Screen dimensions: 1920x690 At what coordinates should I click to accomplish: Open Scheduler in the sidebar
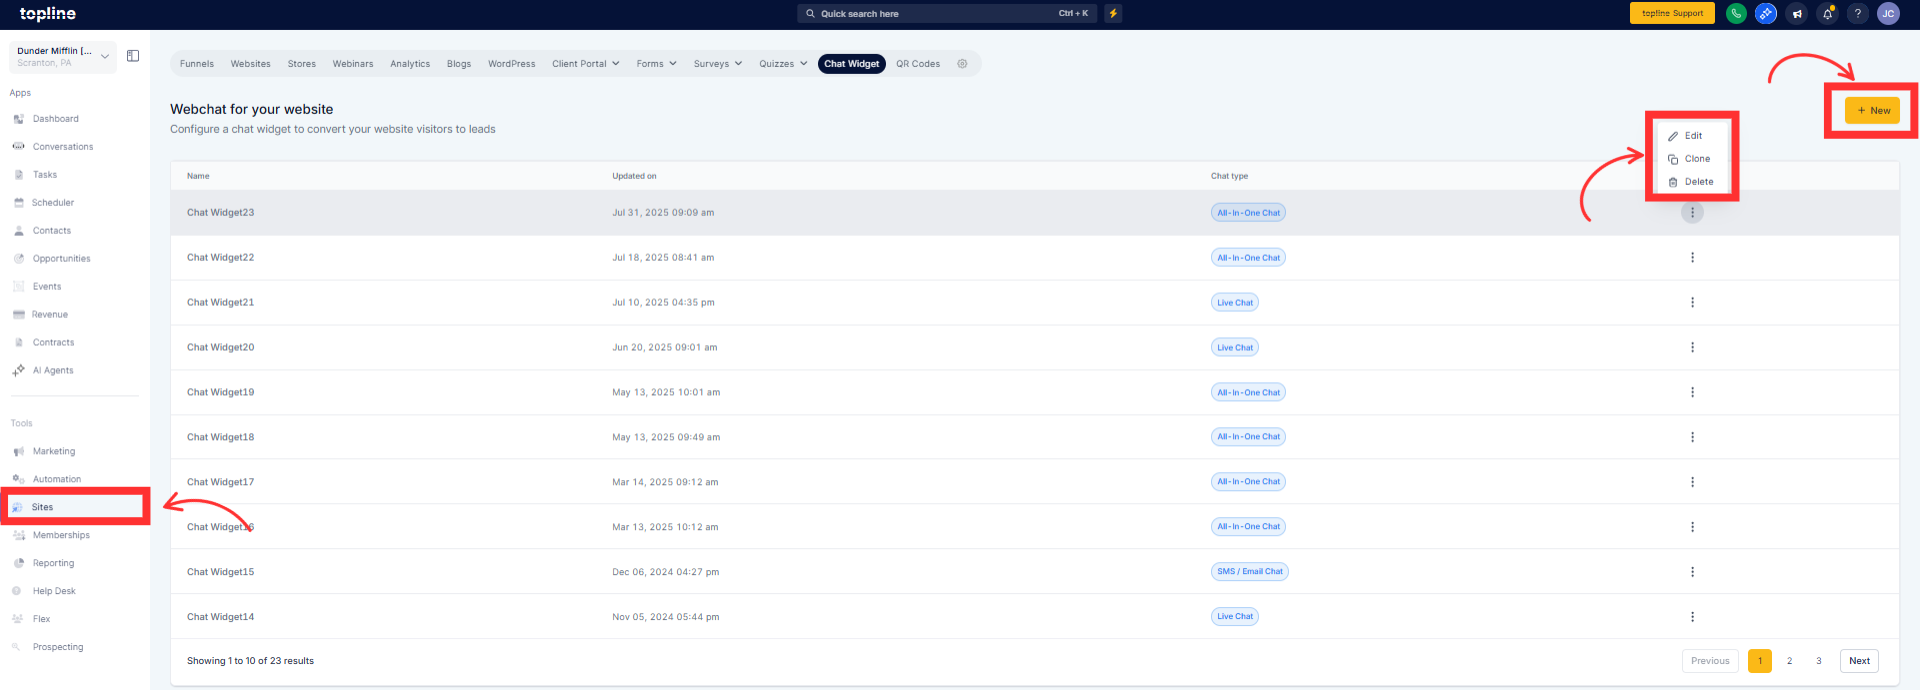(x=53, y=203)
